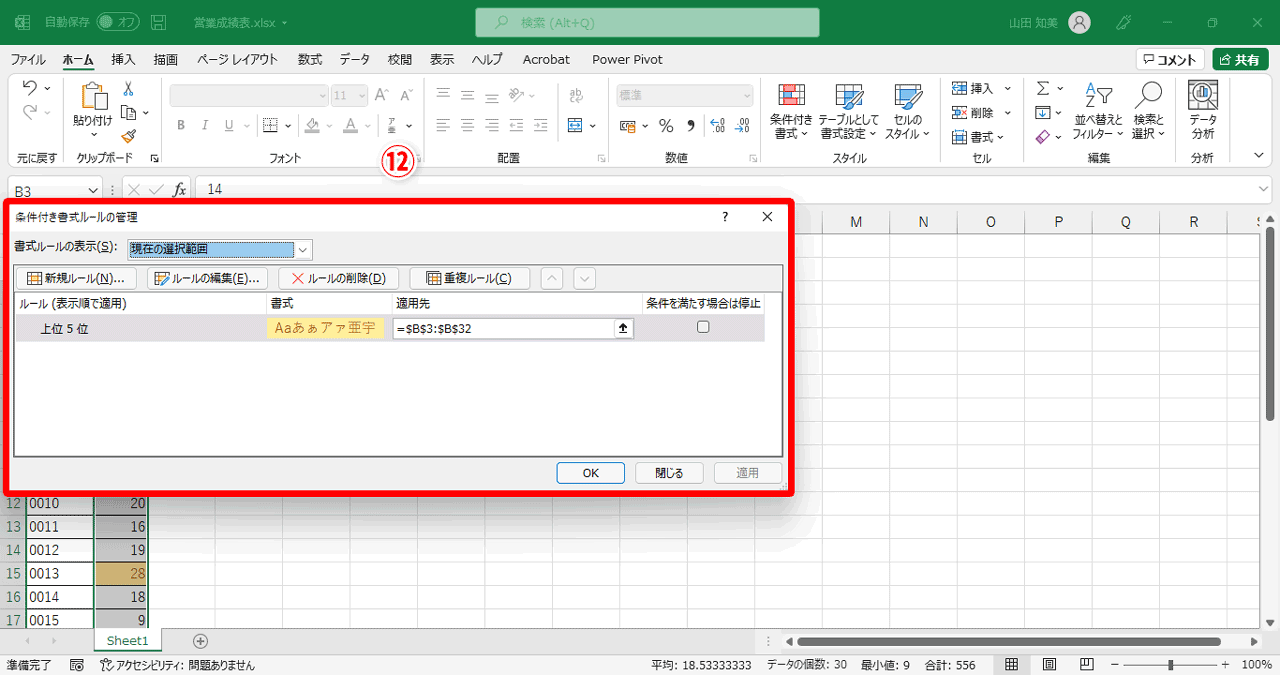This screenshot has width=1280, height=675.
Task: Click the search box 検索 (Alt+Q)
Action: (647, 22)
